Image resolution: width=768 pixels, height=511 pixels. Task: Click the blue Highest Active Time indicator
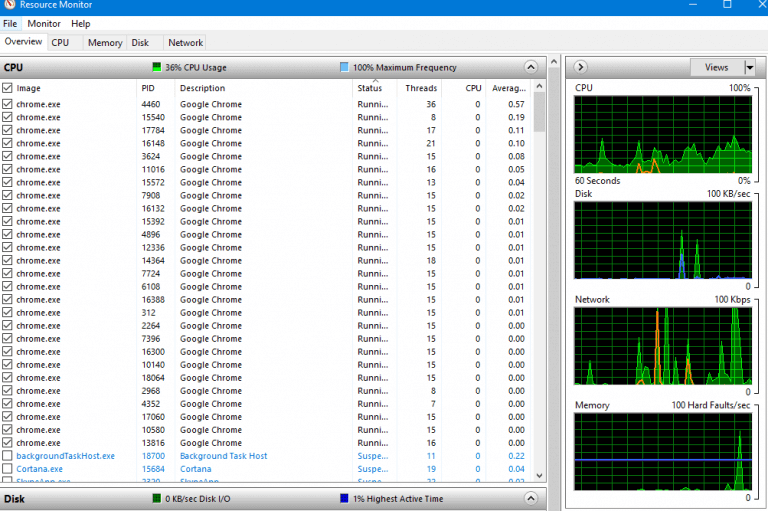pyautogui.click(x=344, y=498)
